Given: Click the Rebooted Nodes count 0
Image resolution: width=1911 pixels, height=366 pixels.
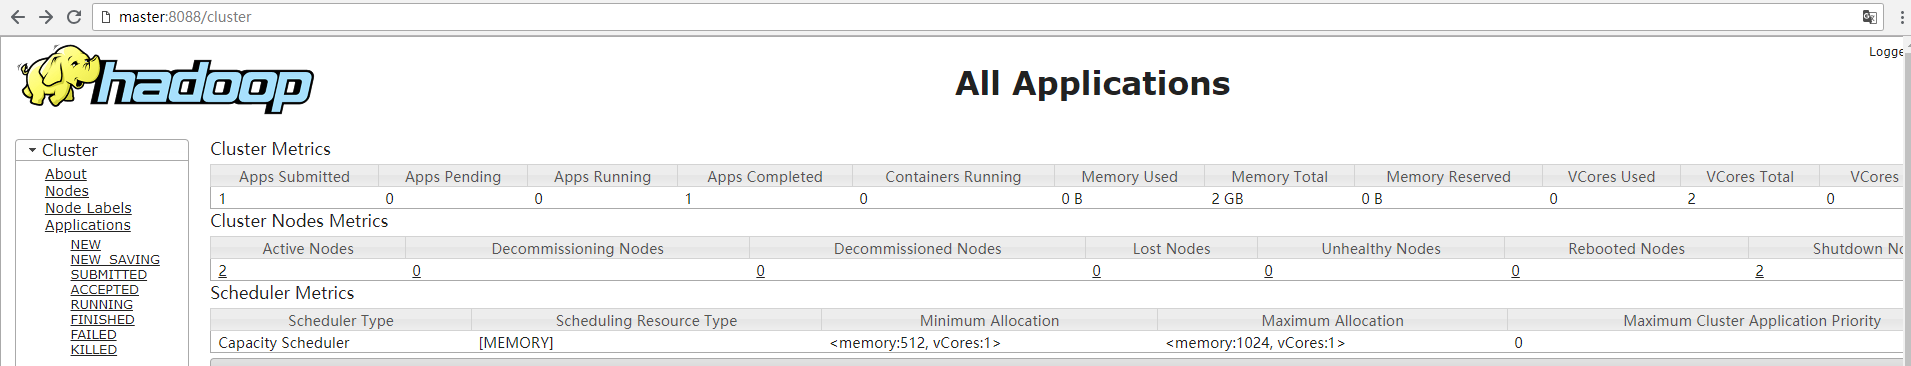Looking at the screenshot, I should (x=1516, y=271).
